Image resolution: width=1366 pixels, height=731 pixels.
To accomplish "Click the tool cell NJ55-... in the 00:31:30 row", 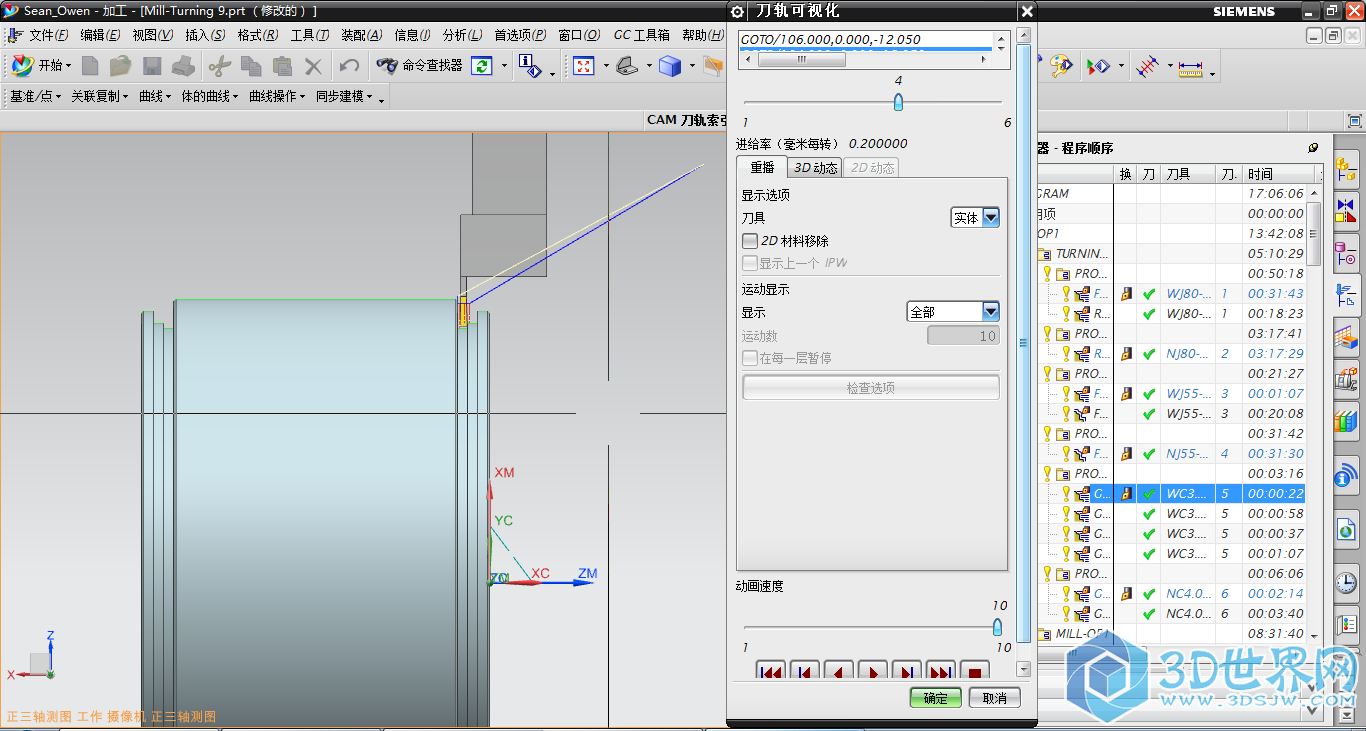I will (1189, 454).
